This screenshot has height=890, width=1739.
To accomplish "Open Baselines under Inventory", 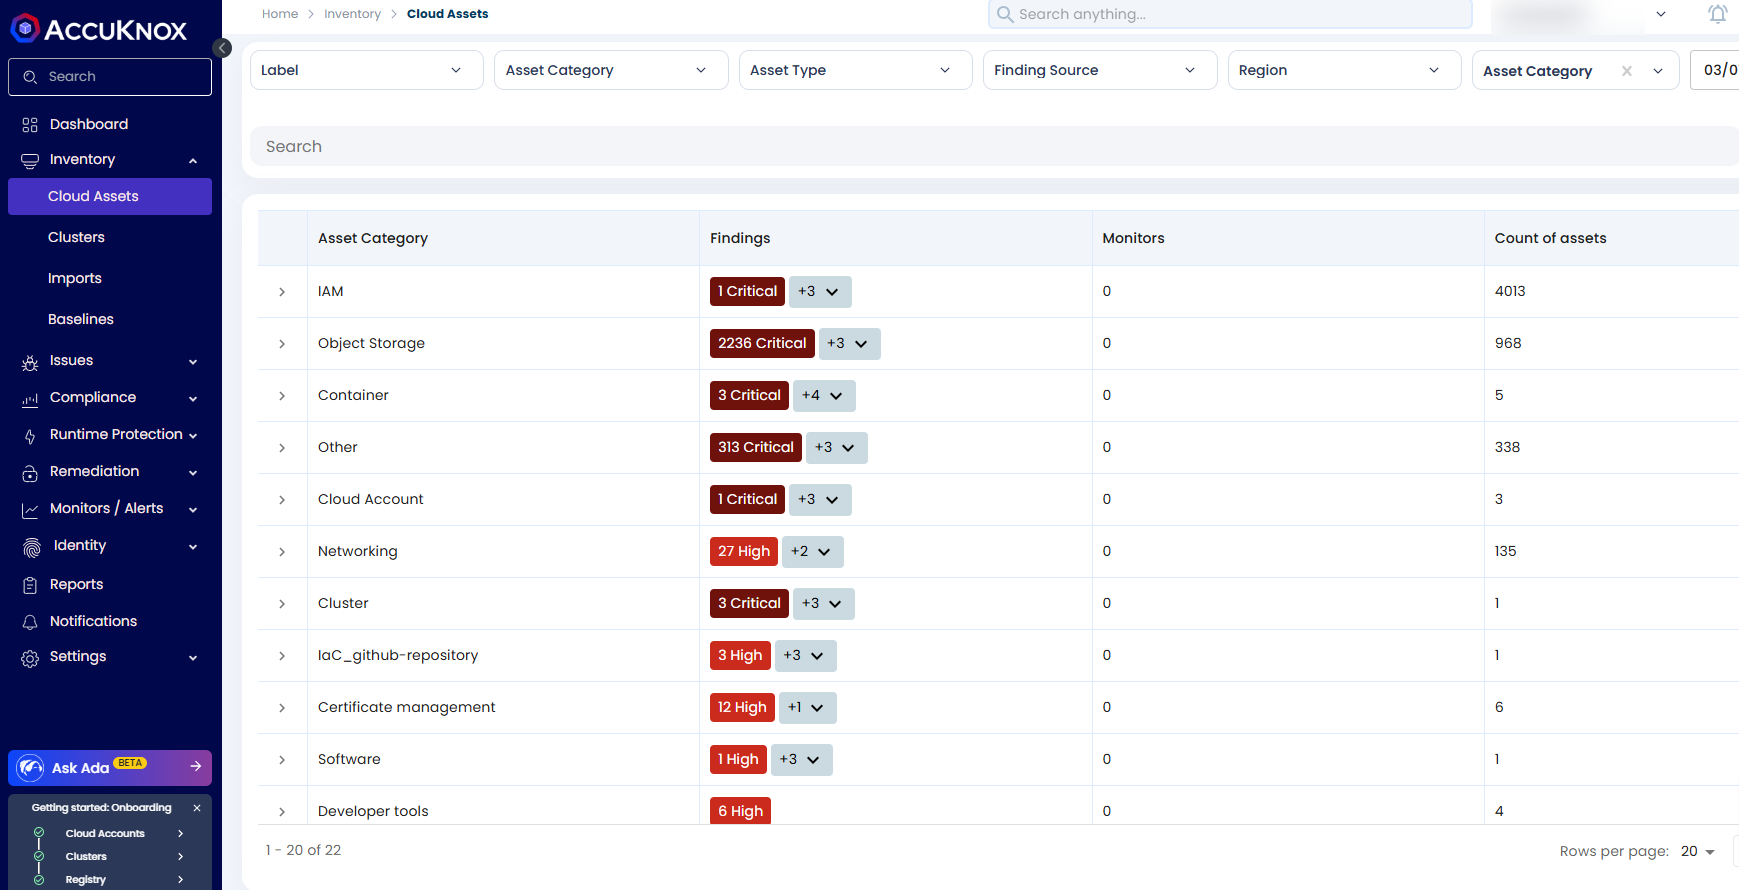I will click(x=81, y=319).
